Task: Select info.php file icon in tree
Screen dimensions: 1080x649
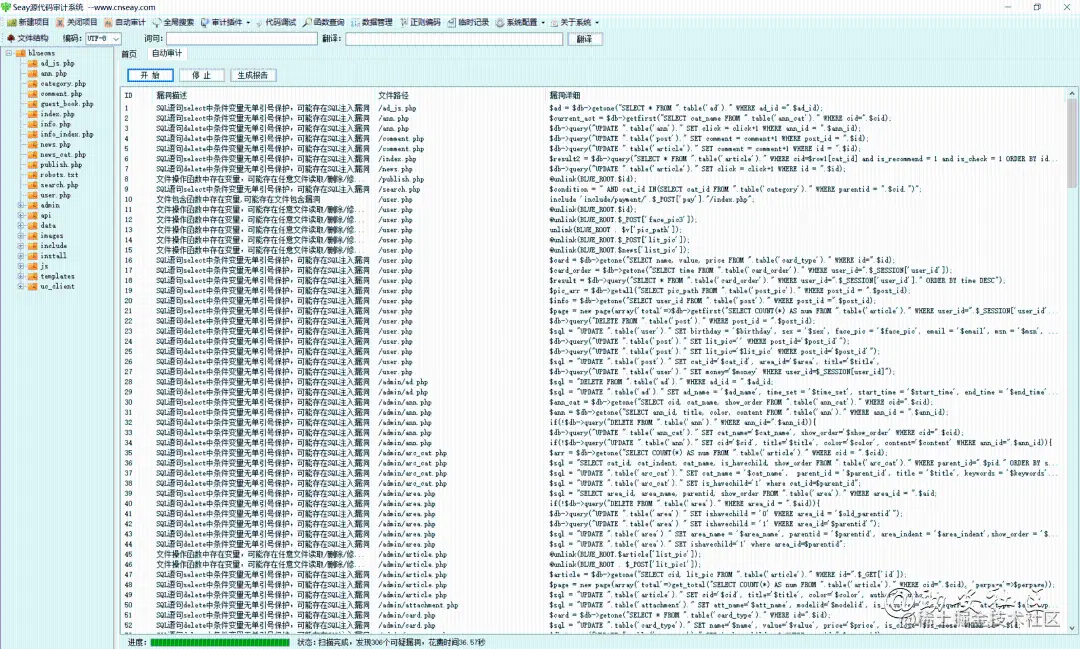Action: [32, 124]
